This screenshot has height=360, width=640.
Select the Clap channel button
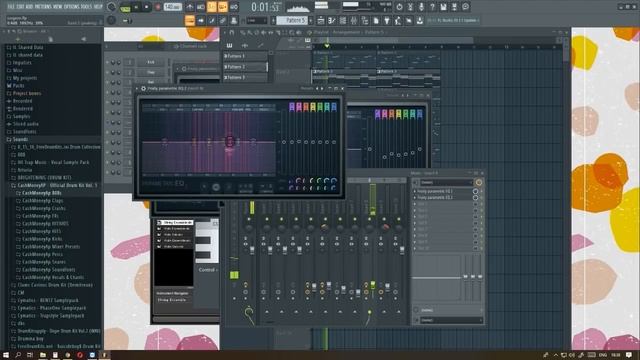[x=151, y=72]
